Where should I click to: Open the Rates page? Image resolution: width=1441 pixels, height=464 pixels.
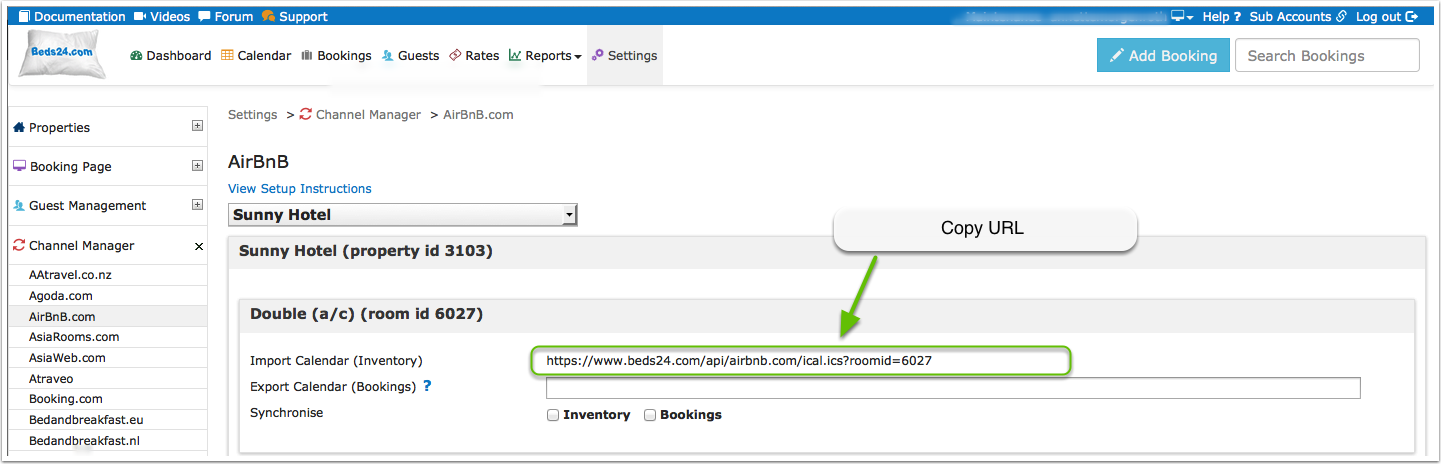[474, 56]
